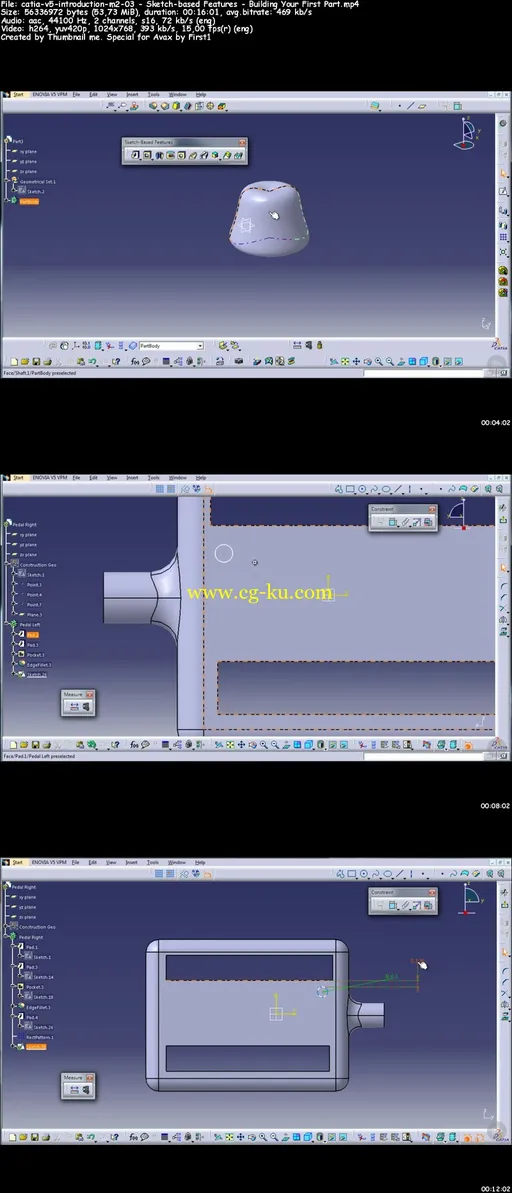Screen dimensions: 512x1193
Task: Collapse Geometrical Set.1 tree node
Action: coord(6,180)
